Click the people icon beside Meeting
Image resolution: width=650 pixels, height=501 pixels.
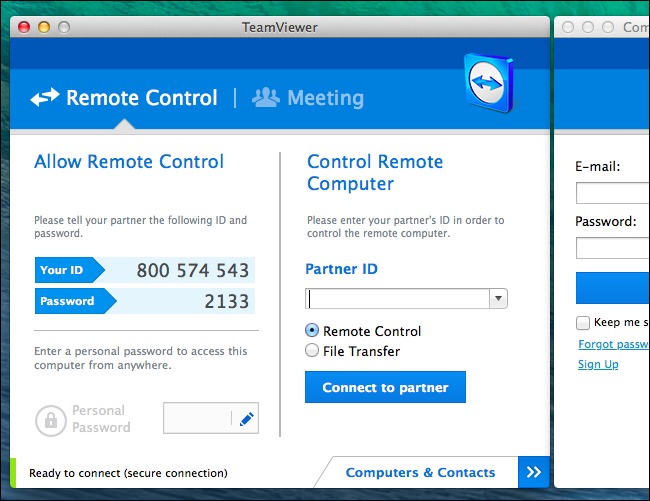click(x=266, y=97)
